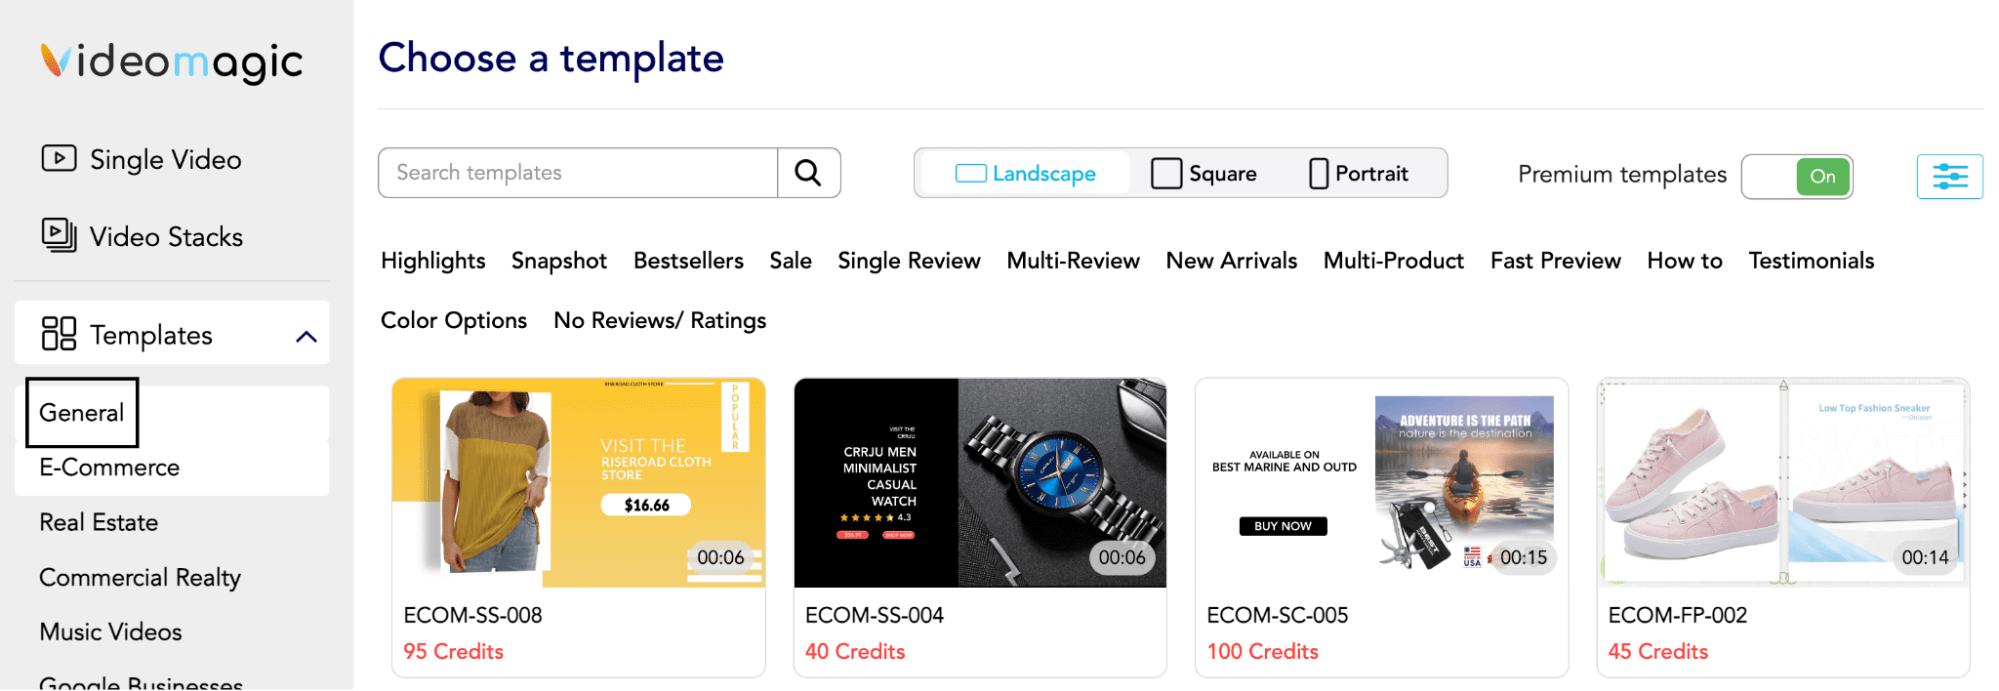Screen dimensions: 1999x691
Task: Collapse the Templates section chevron
Action: click(307, 337)
